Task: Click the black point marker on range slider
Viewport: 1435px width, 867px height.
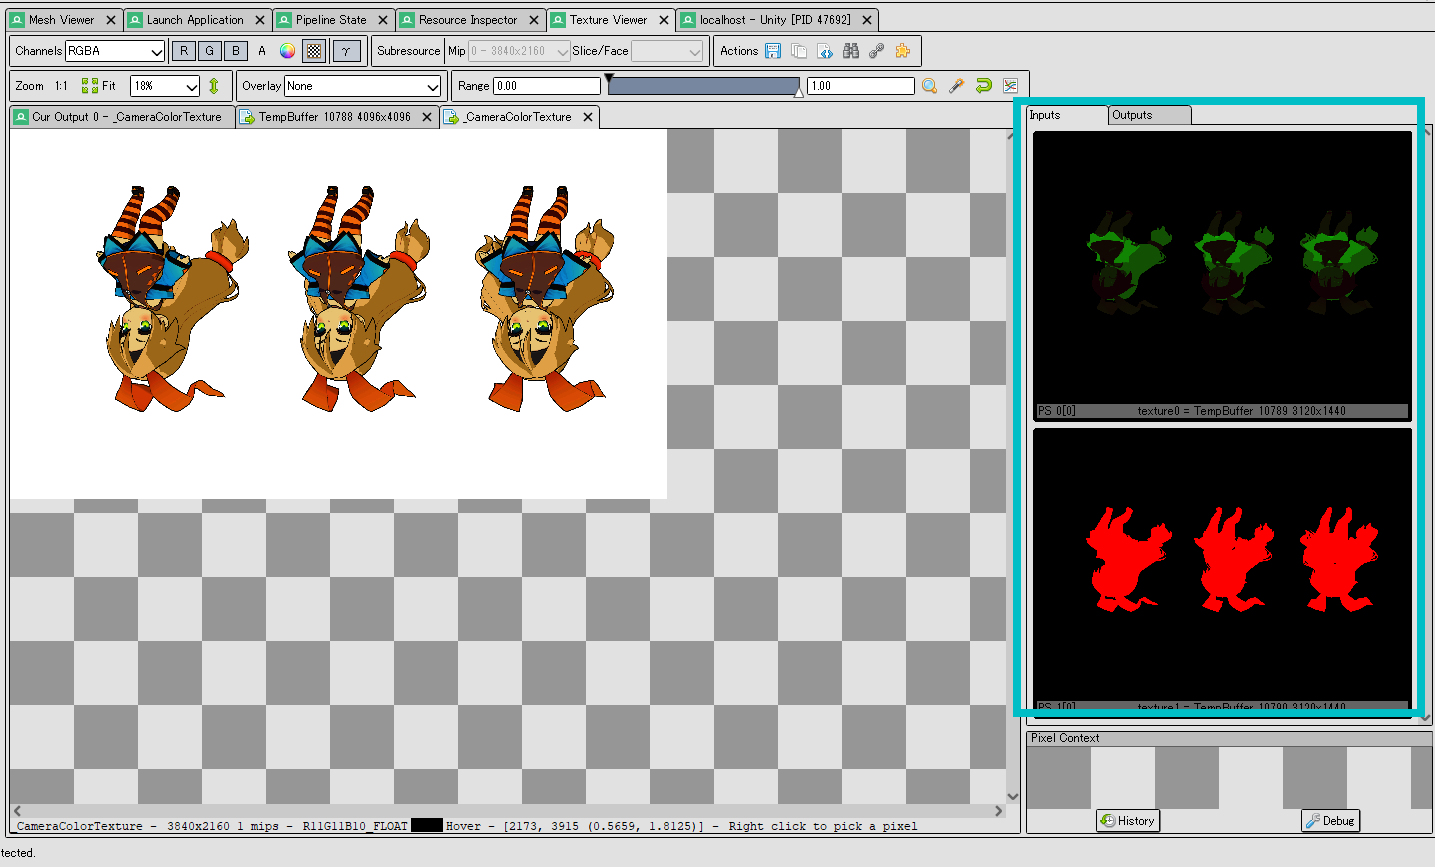Action: (609, 78)
